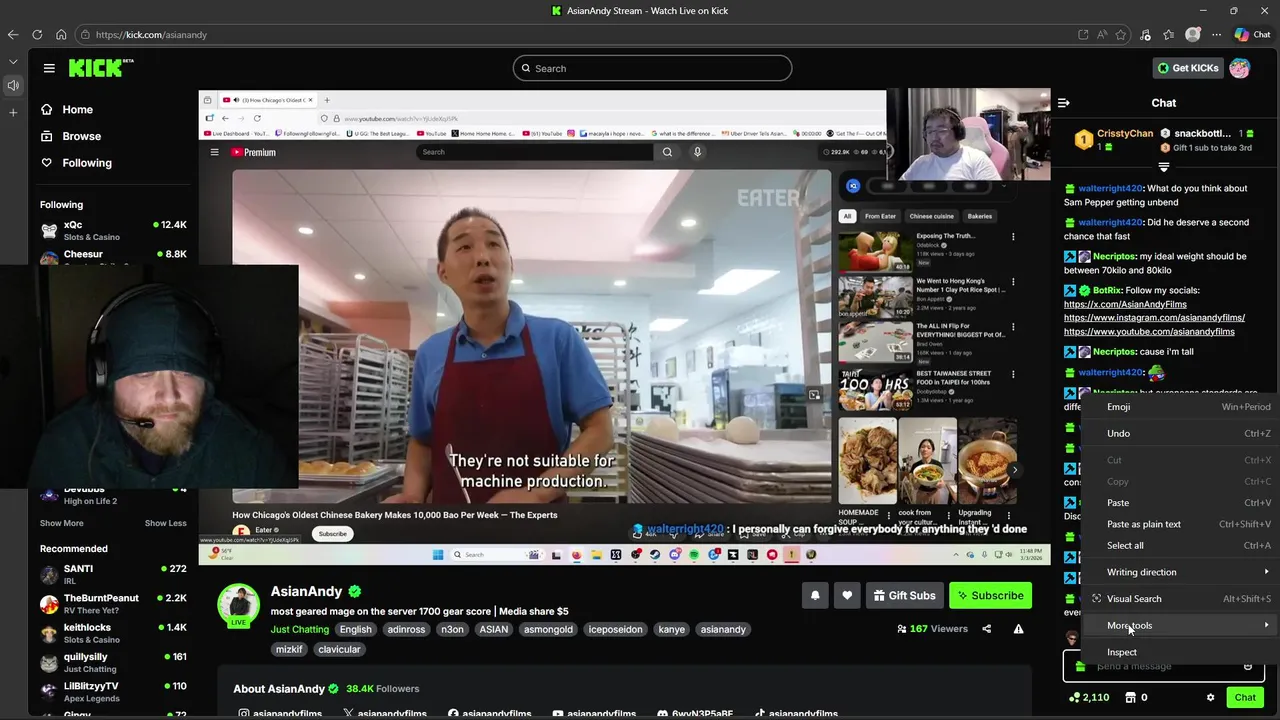Open Browse in Kick sidebar

point(71,136)
